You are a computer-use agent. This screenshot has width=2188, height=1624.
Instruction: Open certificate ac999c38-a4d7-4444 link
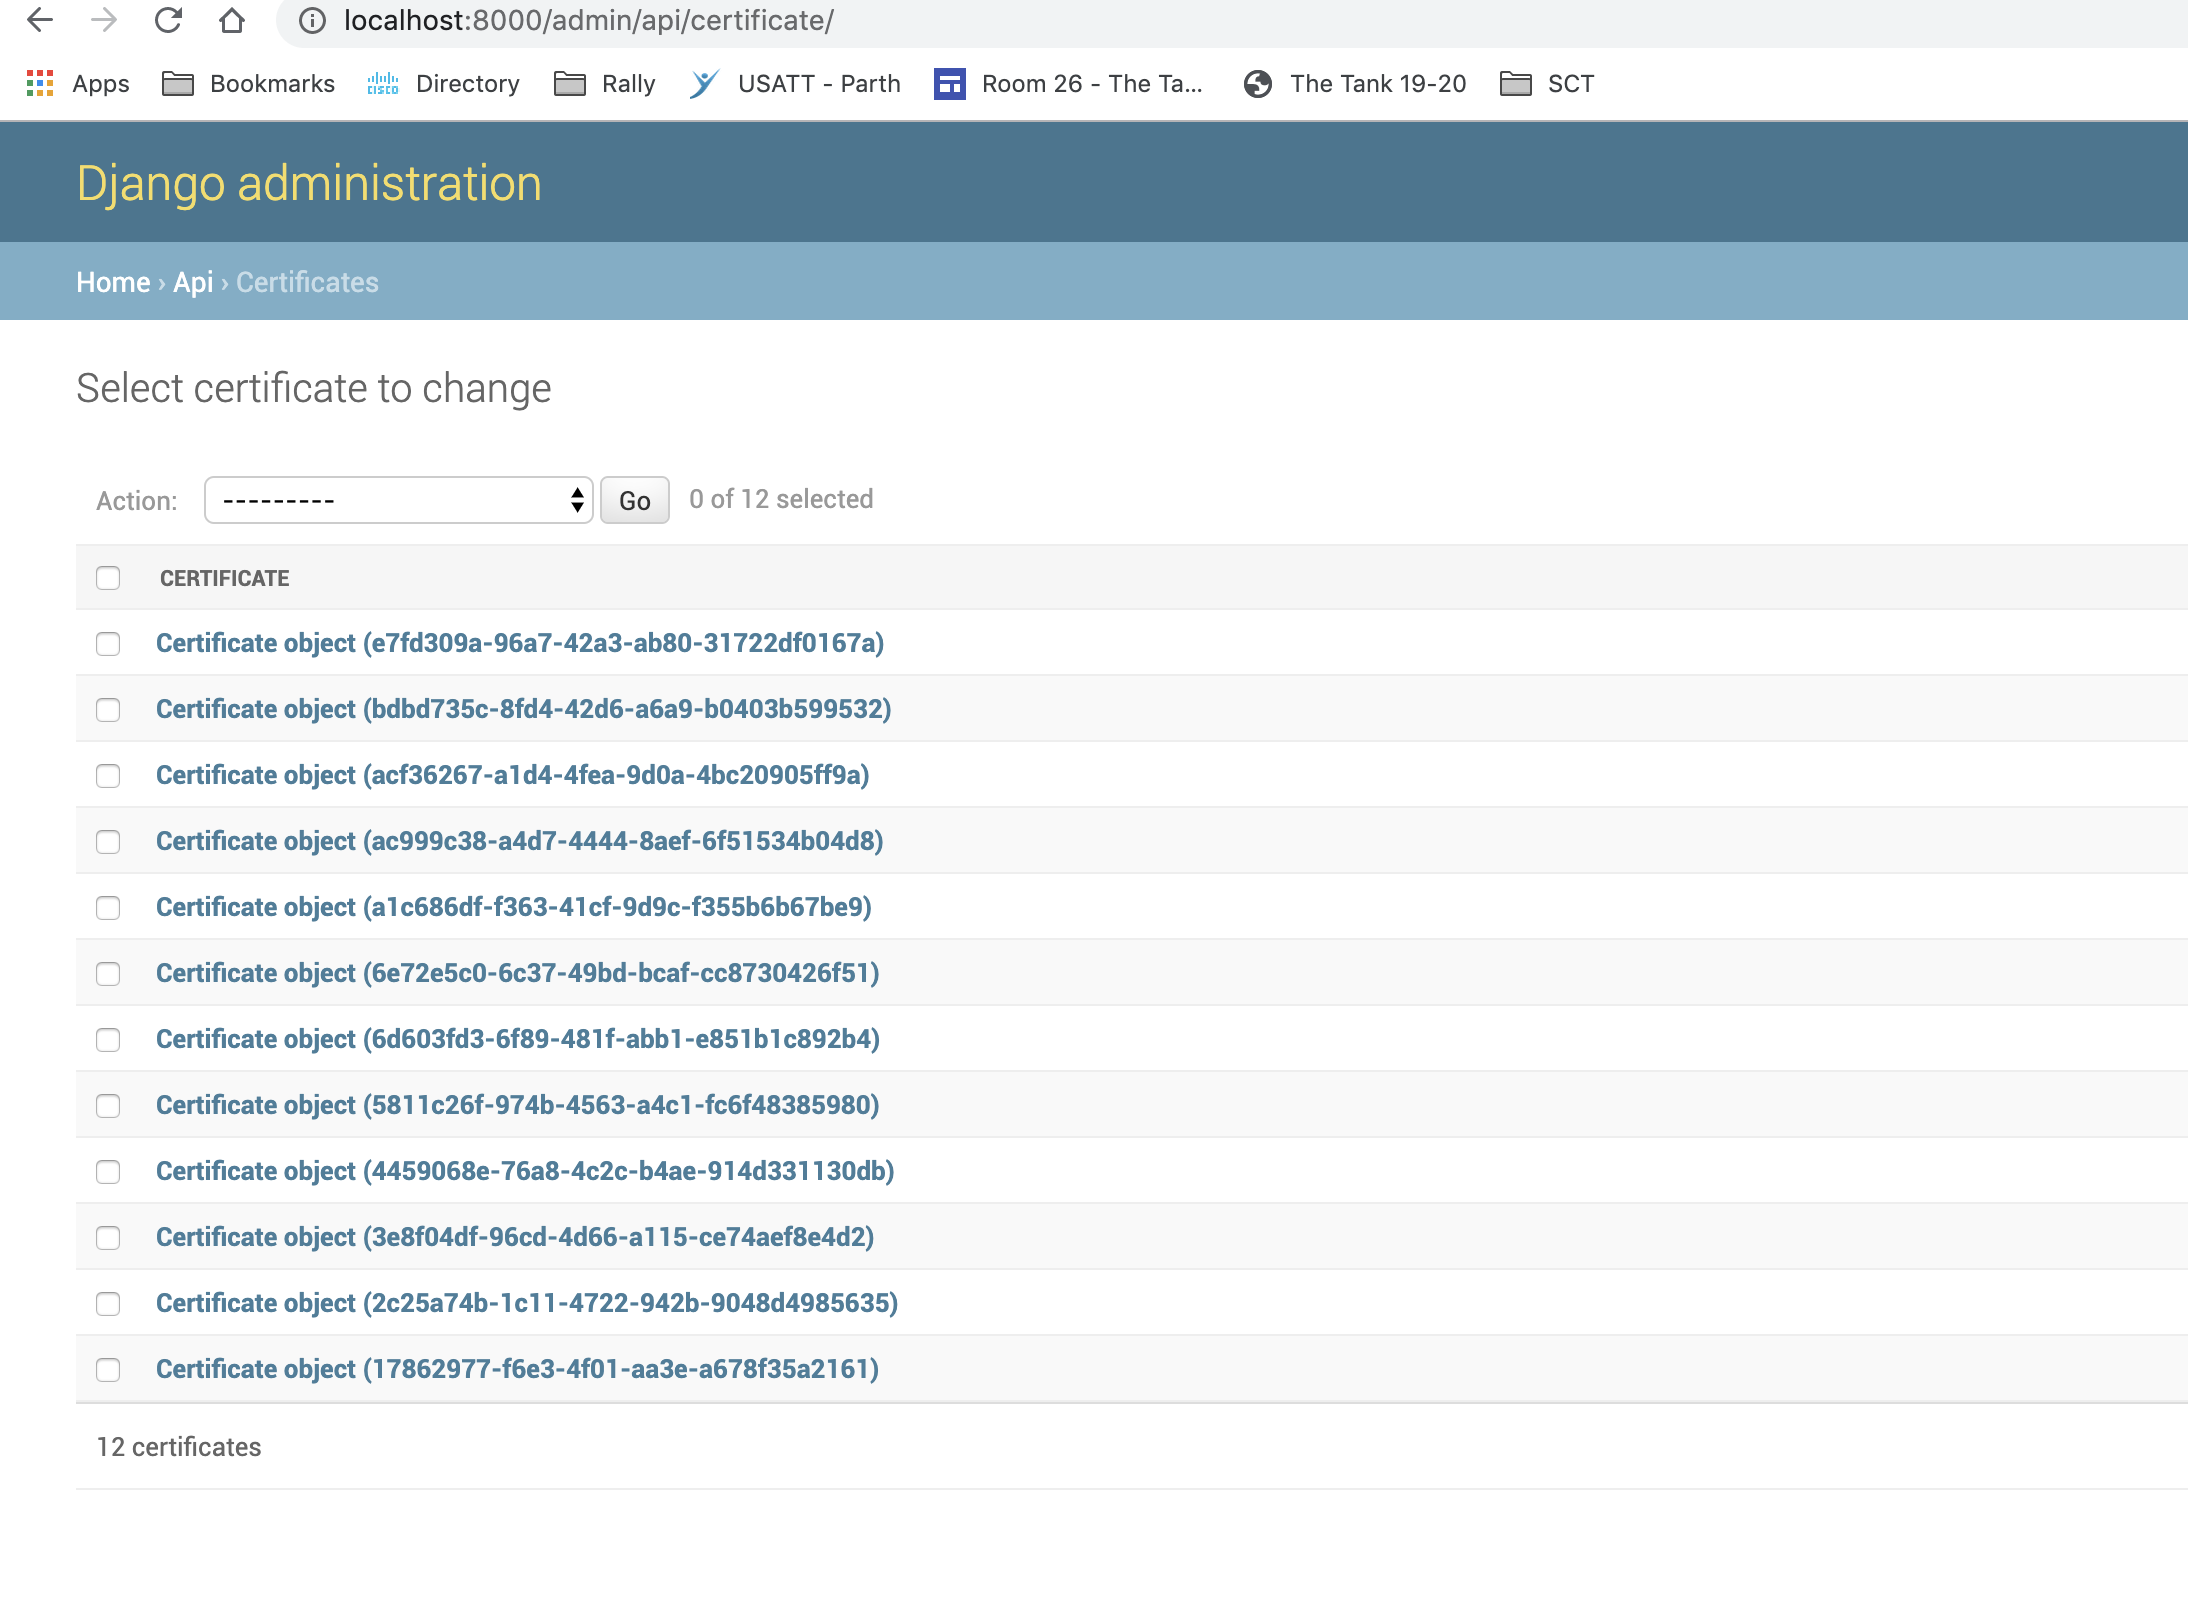click(520, 841)
